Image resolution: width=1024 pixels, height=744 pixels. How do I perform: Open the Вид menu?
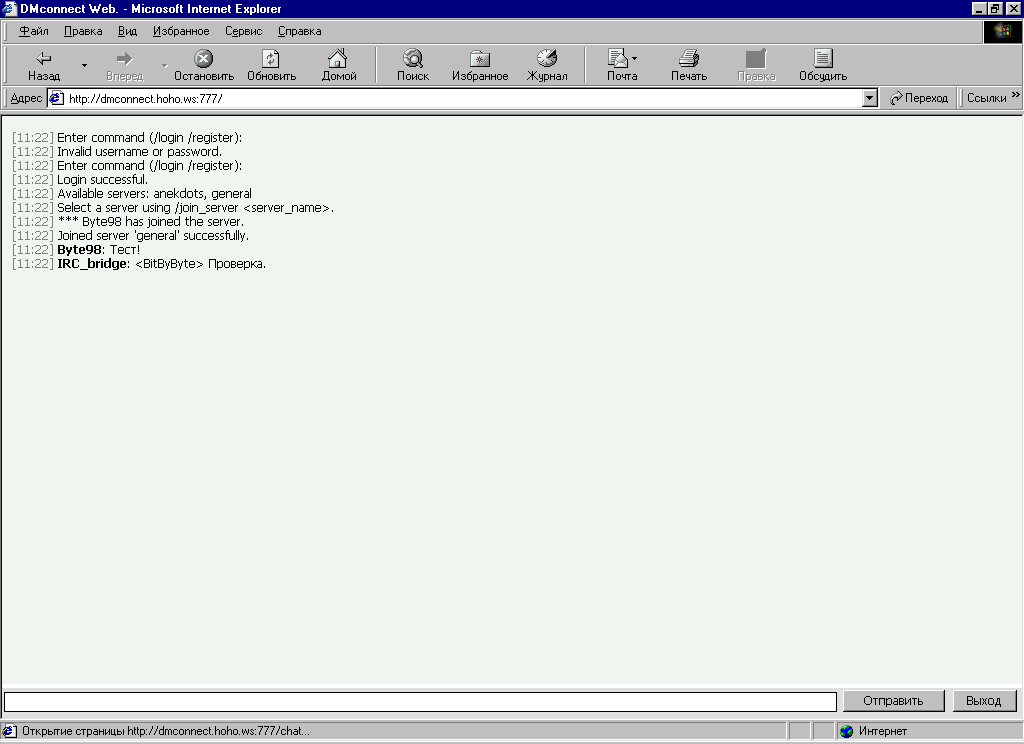coord(127,31)
